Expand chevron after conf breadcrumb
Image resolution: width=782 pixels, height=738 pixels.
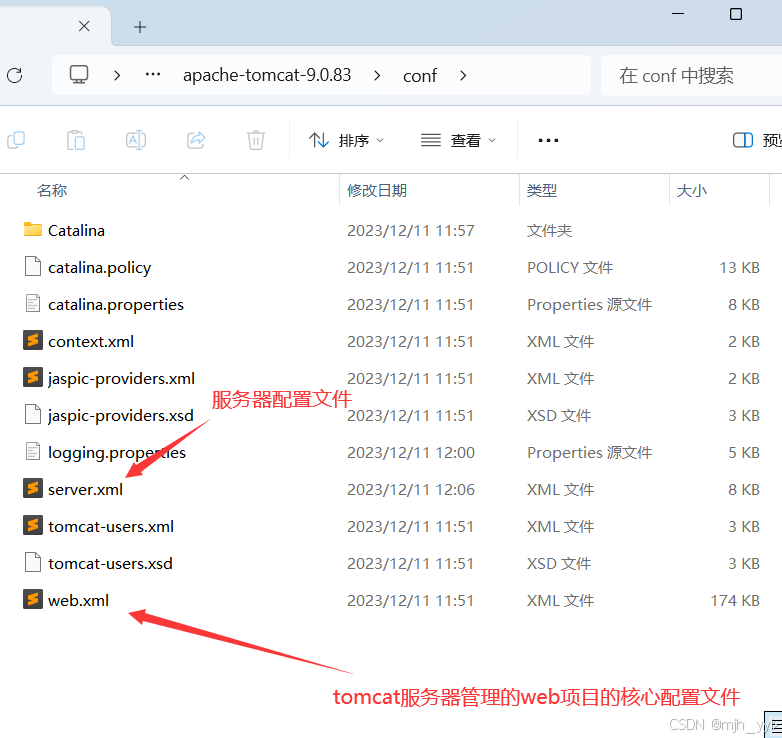click(x=463, y=75)
